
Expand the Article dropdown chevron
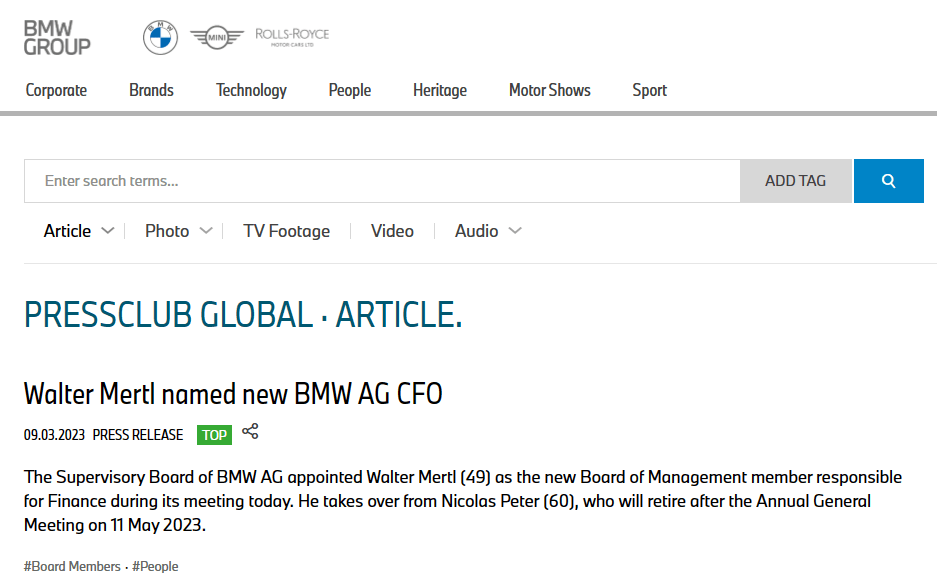click(108, 231)
